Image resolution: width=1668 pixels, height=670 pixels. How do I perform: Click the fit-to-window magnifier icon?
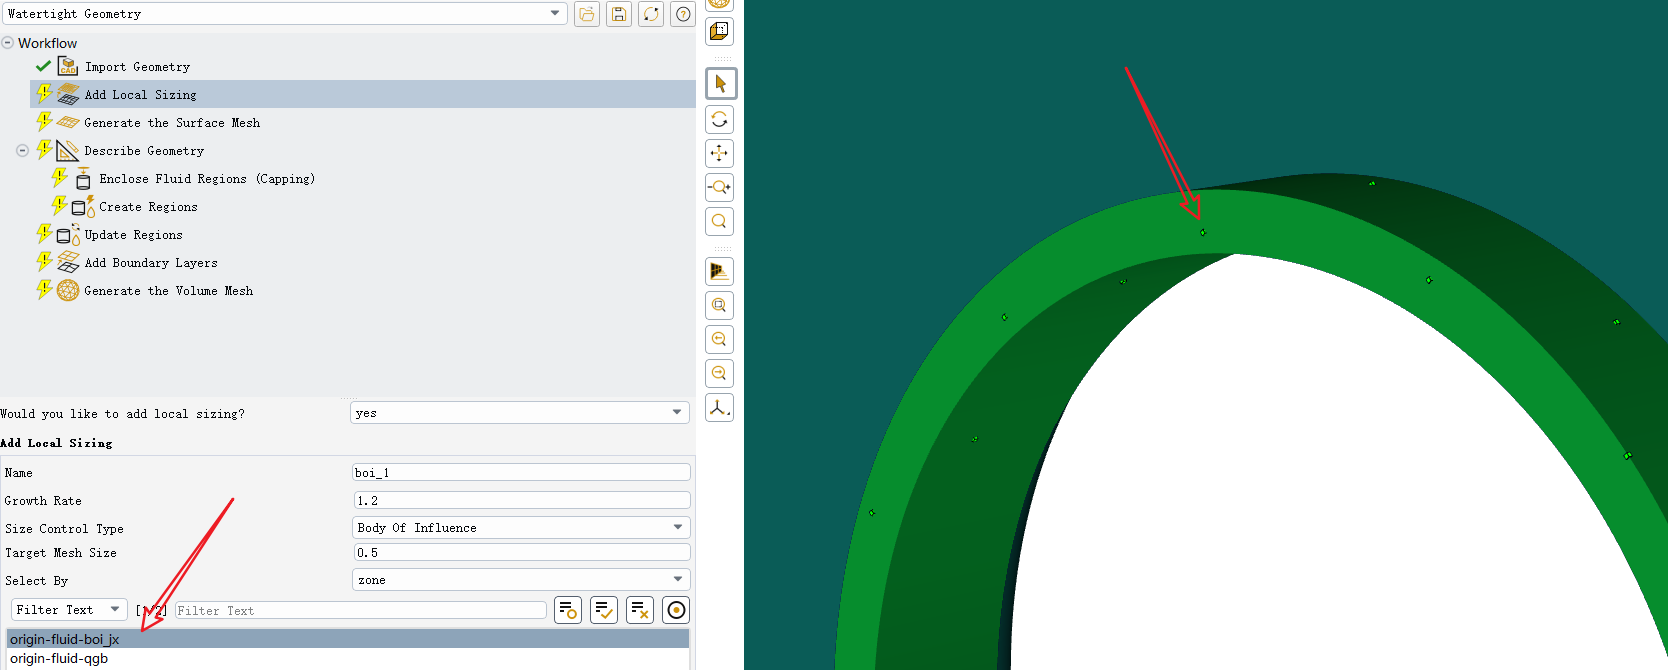click(x=720, y=221)
